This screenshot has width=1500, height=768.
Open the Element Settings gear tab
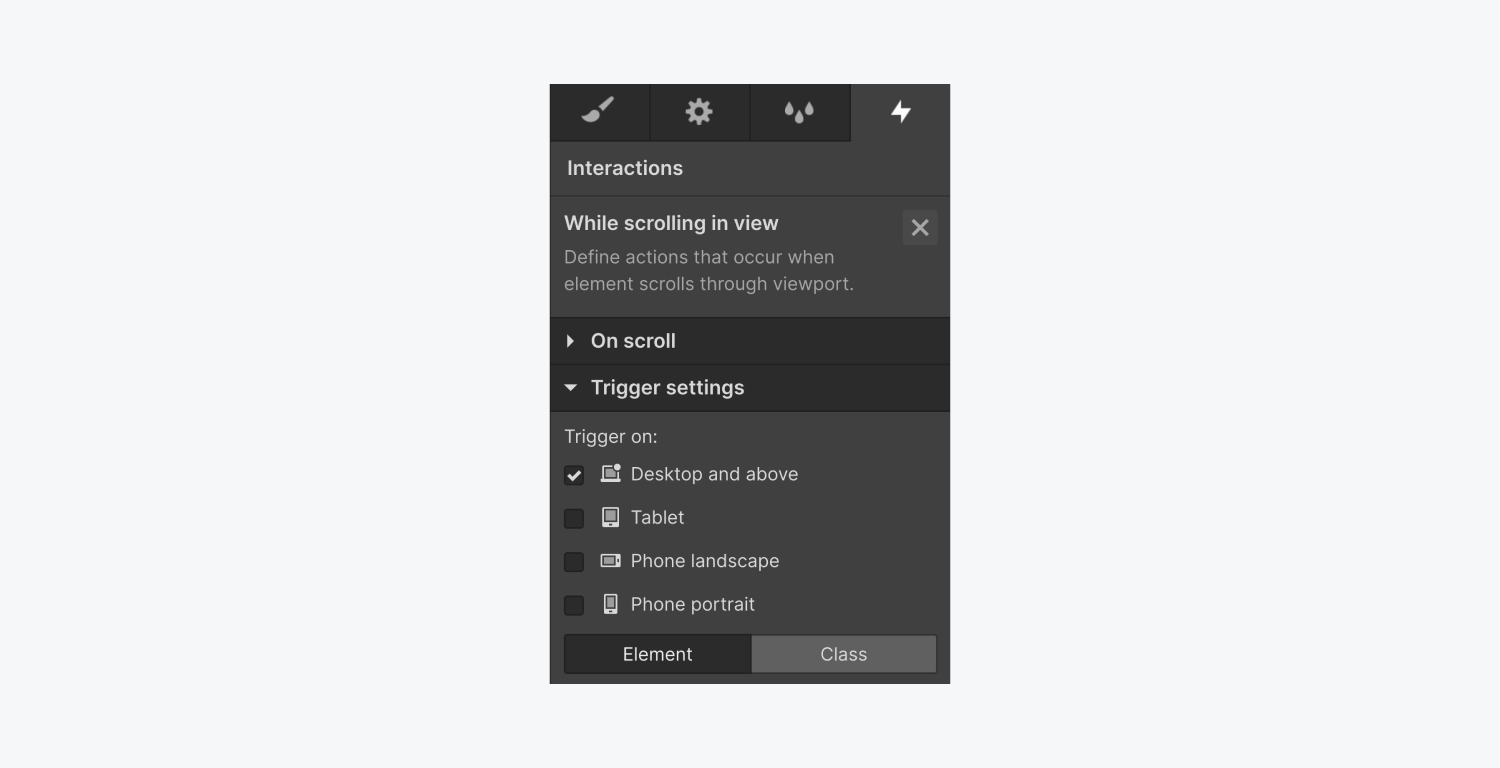[x=699, y=112]
